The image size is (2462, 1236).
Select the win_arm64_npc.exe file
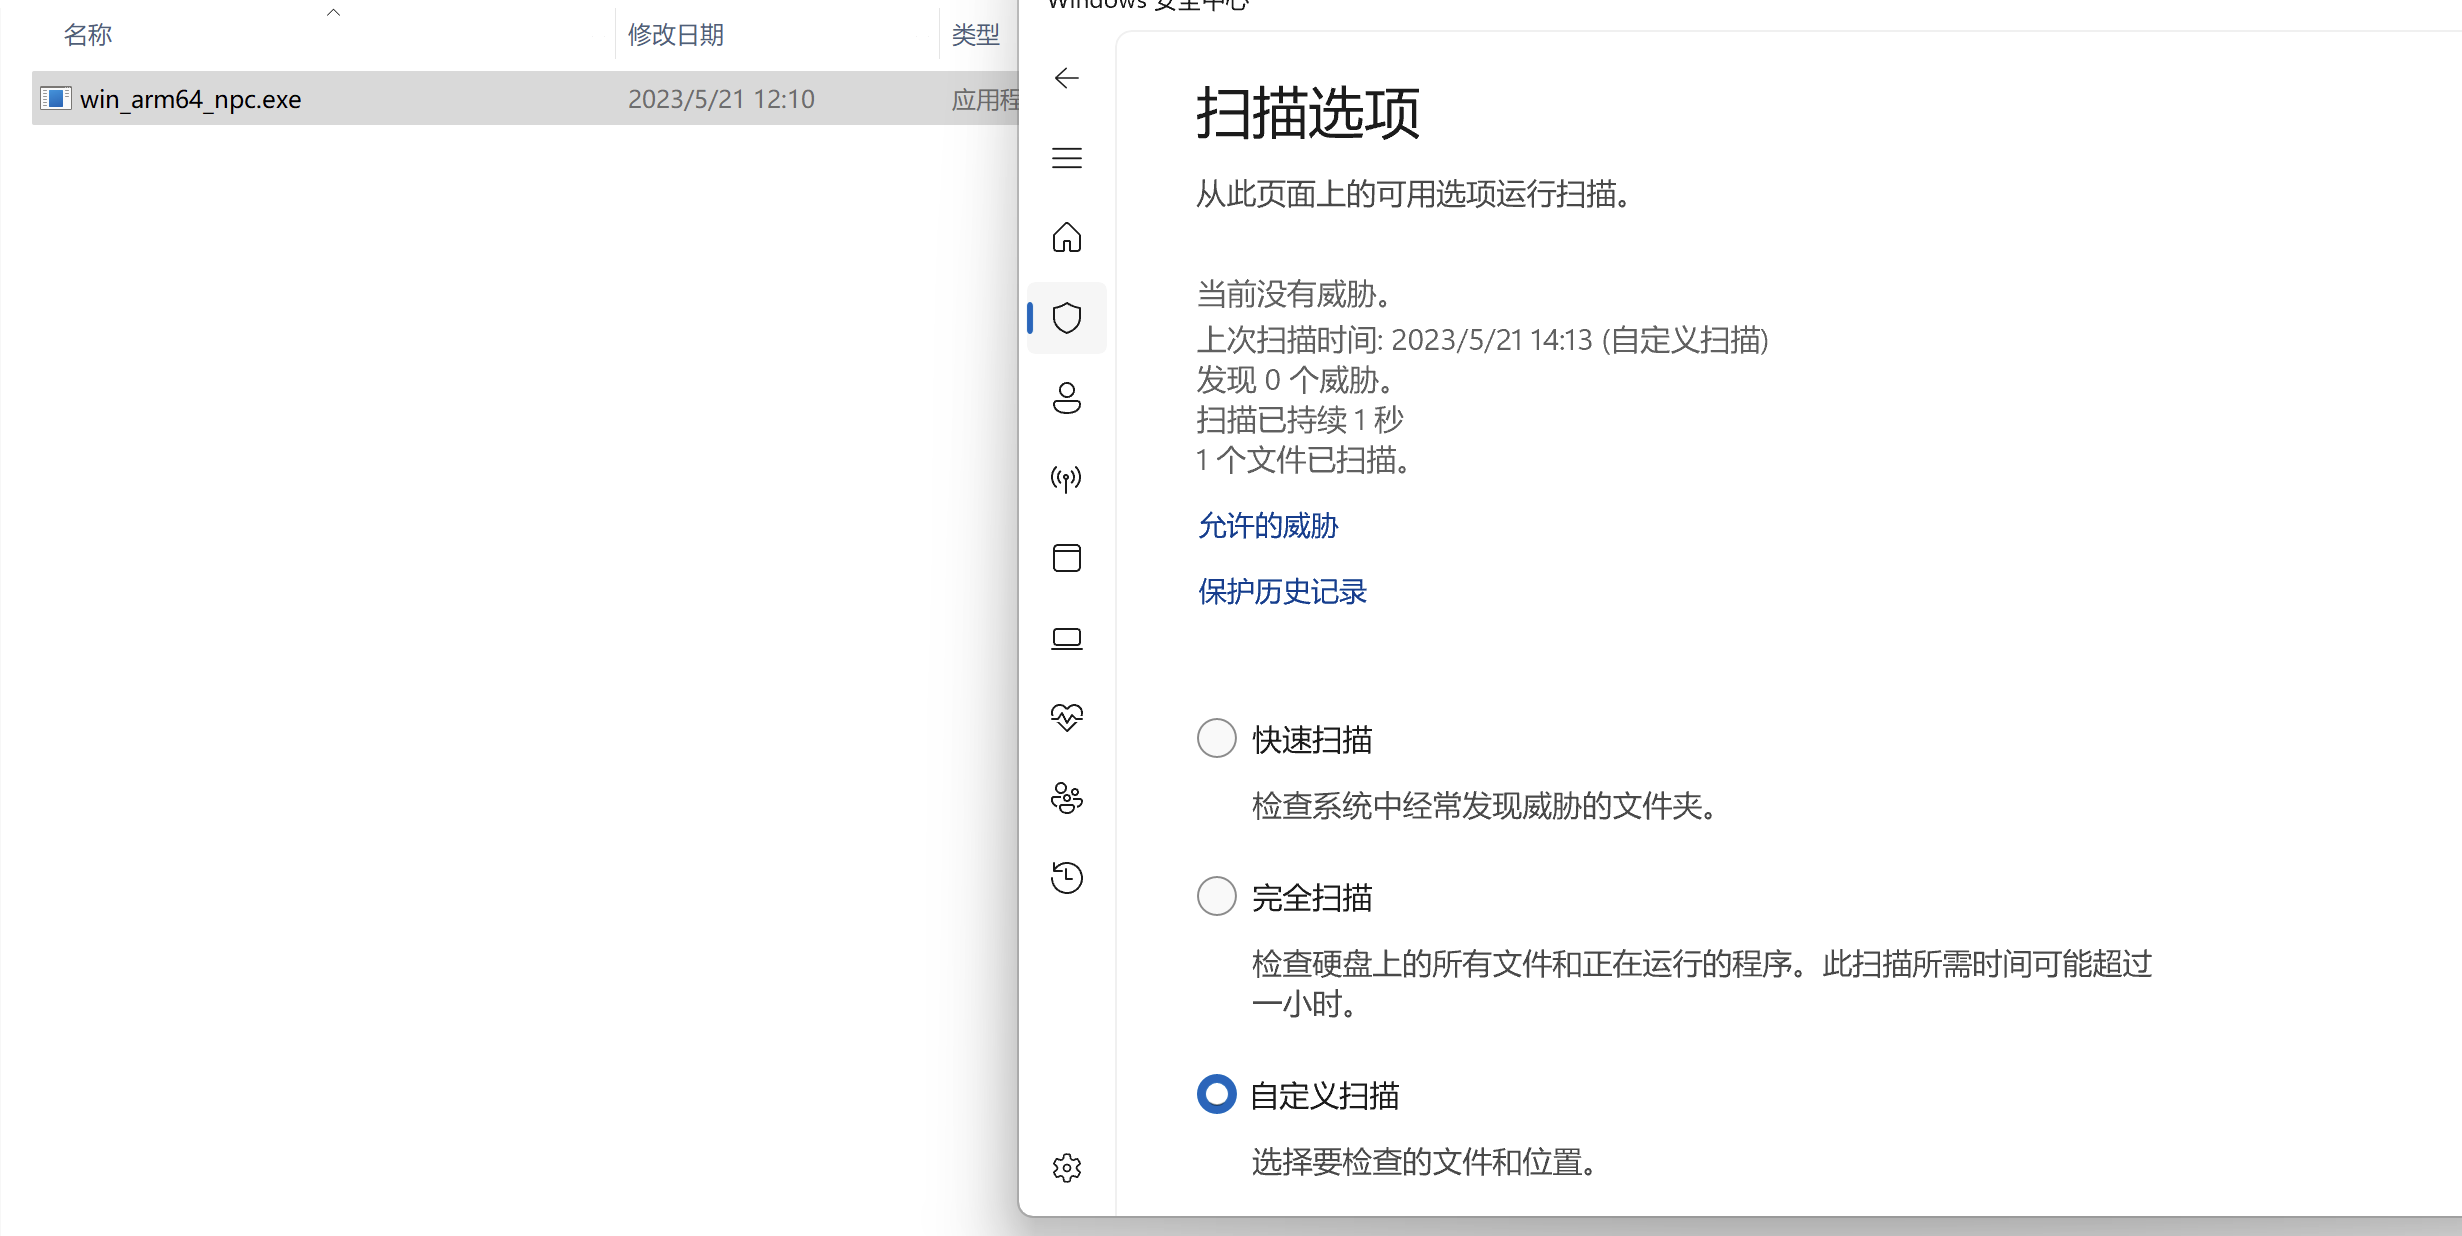[x=190, y=99]
